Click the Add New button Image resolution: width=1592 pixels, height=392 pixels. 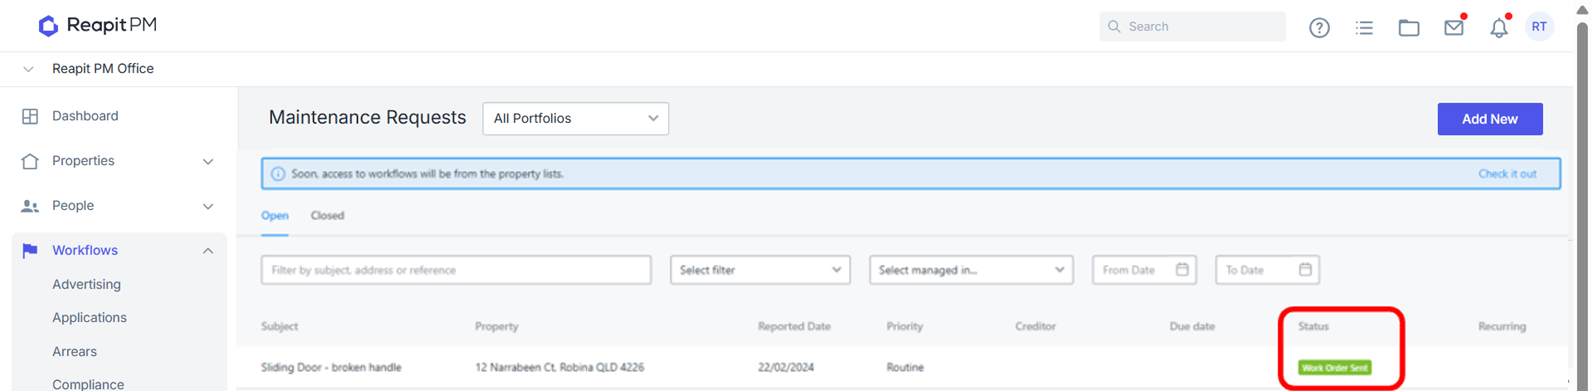click(1490, 119)
